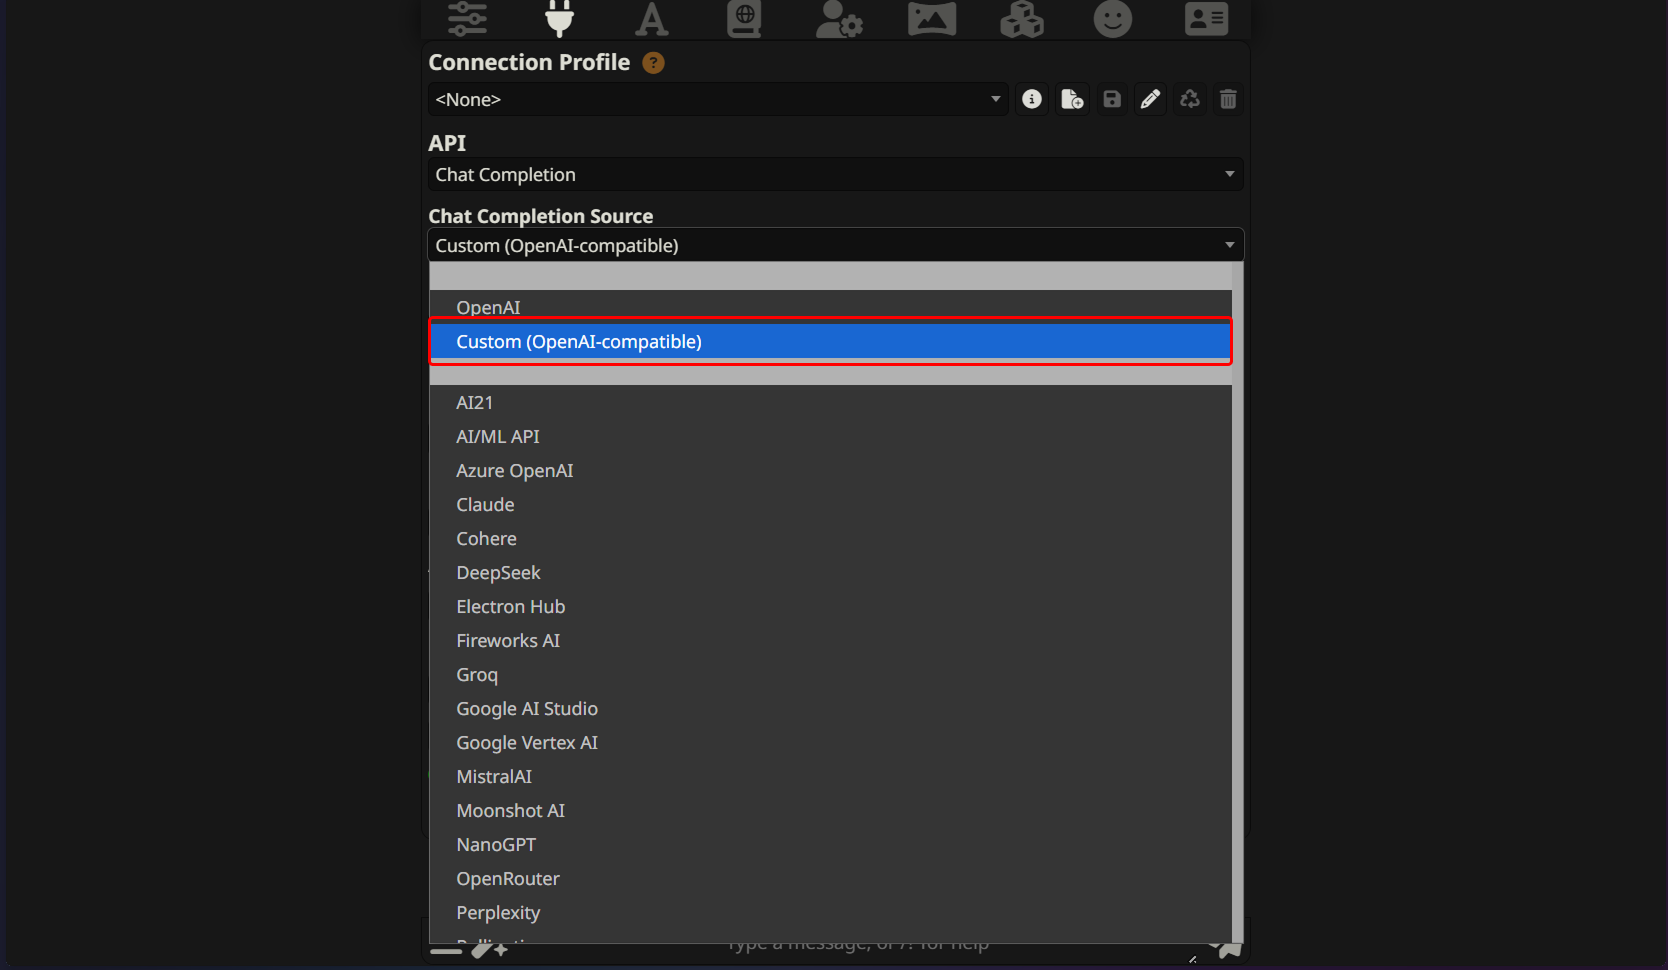1668x970 pixels.
Task: Open the Backgrounds image icon
Action: (931, 18)
